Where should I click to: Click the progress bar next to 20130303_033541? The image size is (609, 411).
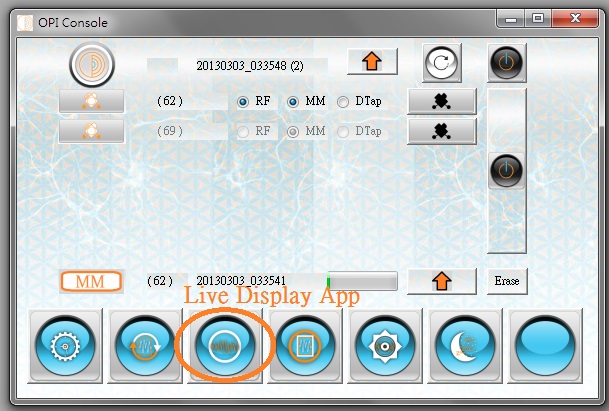click(x=362, y=281)
